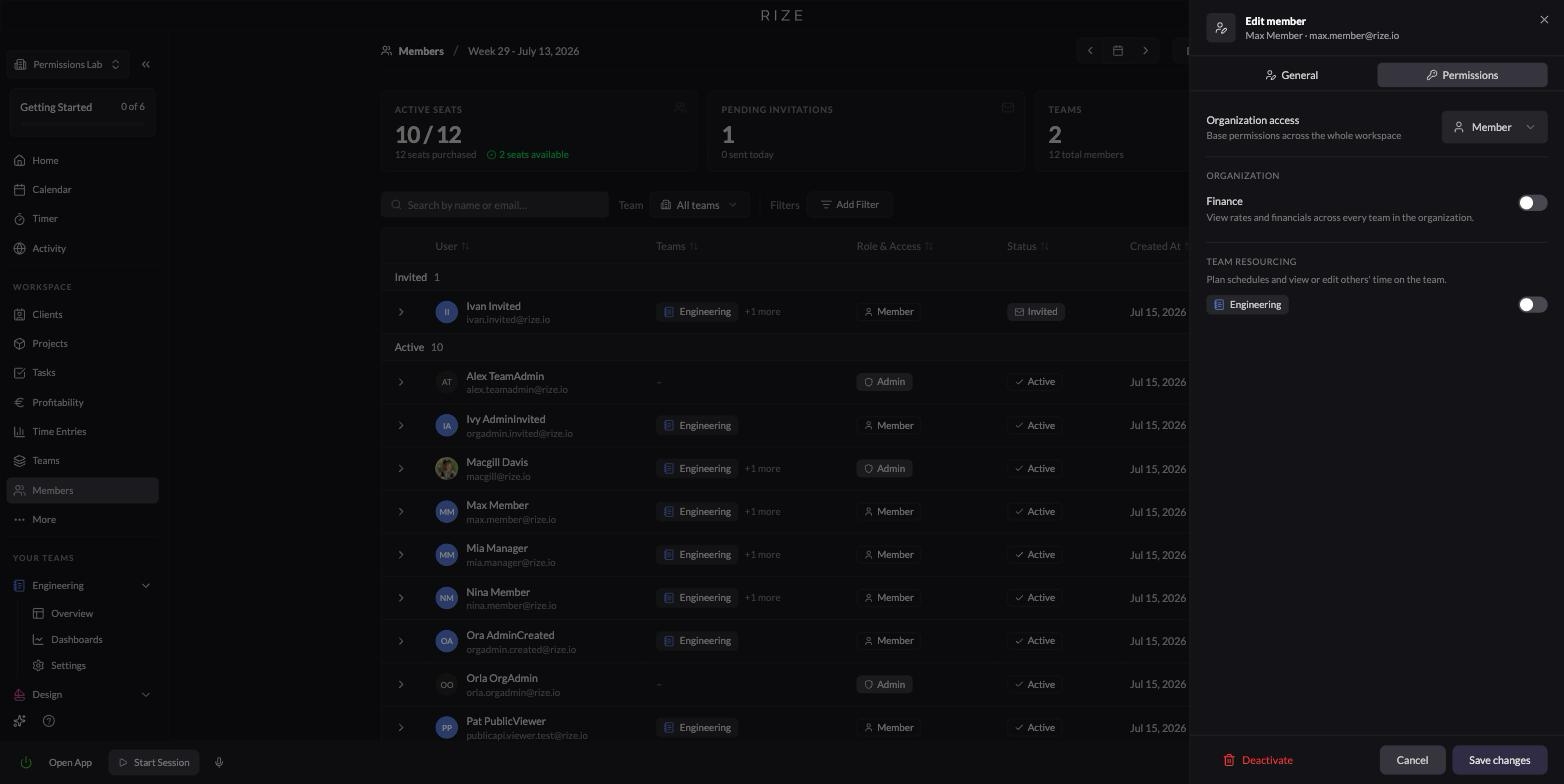The width and height of the screenshot is (1564, 784).
Task: Go to previous week with left arrow
Action: tap(1090, 51)
